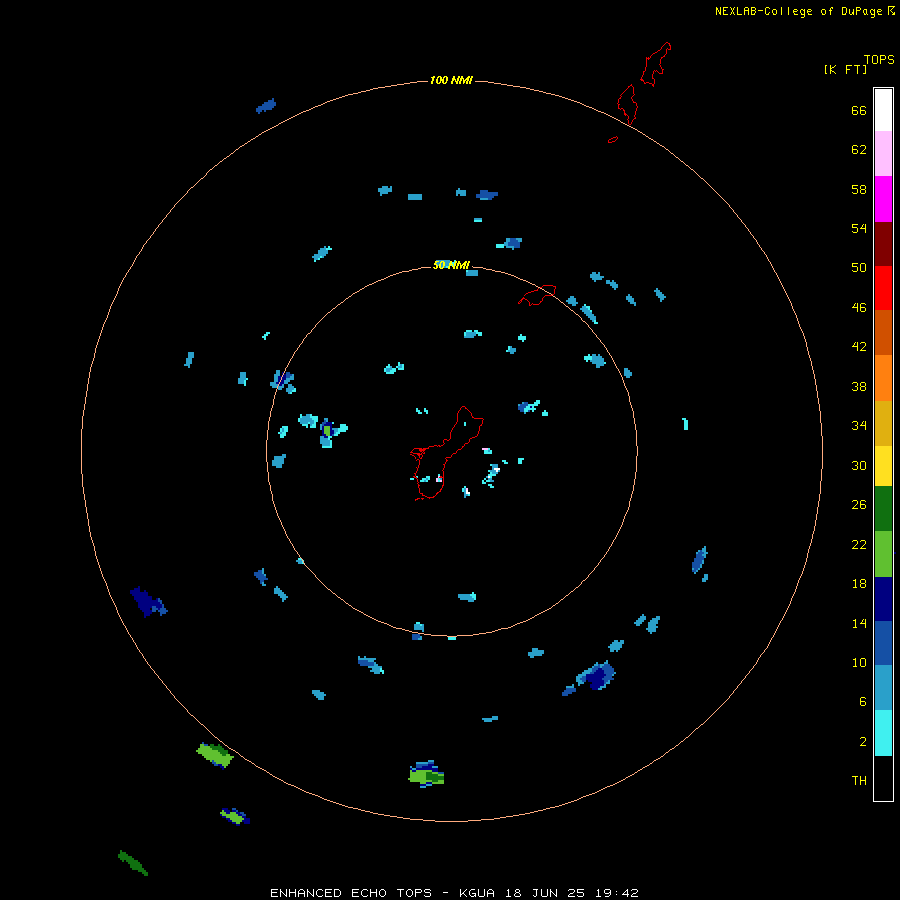The width and height of the screenshot is (900, 900).
Task: Click the legend value 18
Action: [x=859, y=584]
